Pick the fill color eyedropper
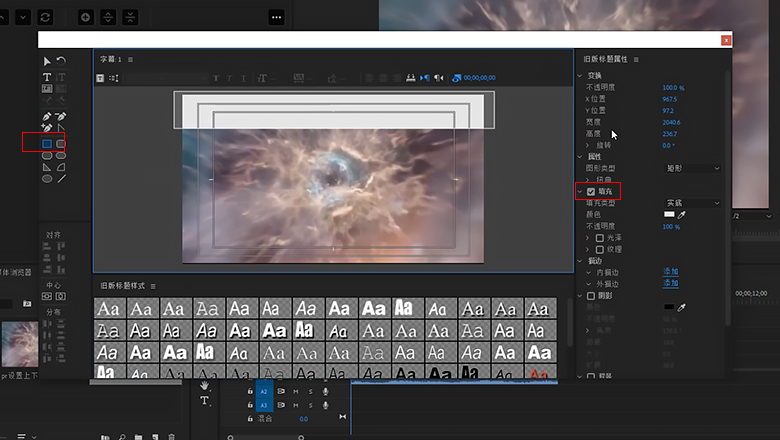Viewport: 780px width, 440px height. pos(682,214)
